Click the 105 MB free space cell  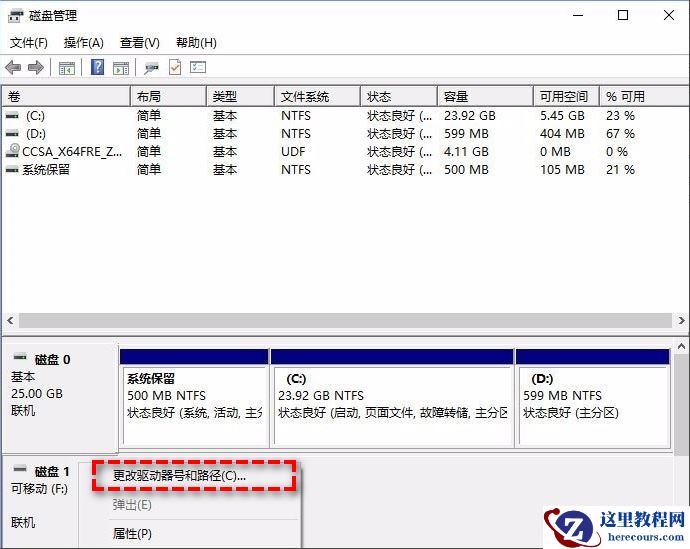(562, 169)
